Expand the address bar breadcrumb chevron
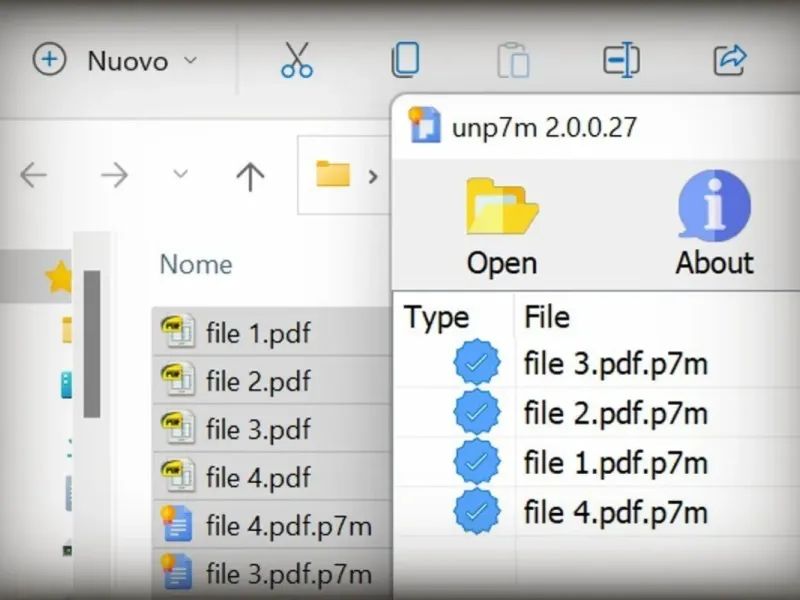 (x=373, y=177)
